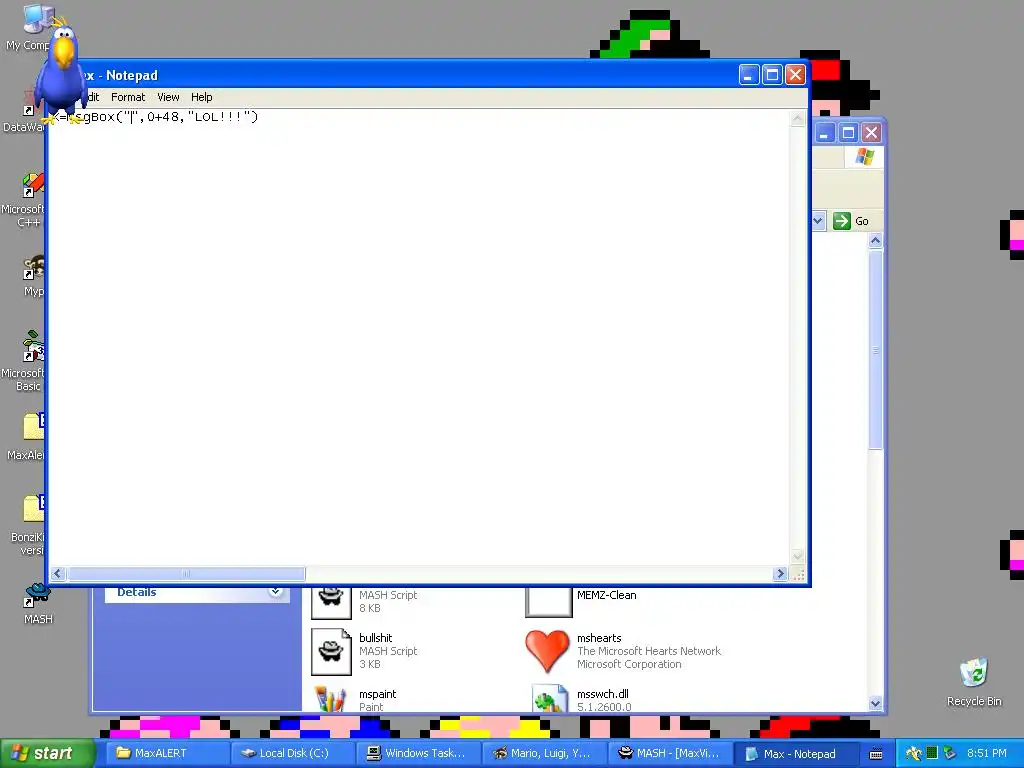Click the banana figure tray icon
Screen dimensions: 1024x768
(913, 754)
